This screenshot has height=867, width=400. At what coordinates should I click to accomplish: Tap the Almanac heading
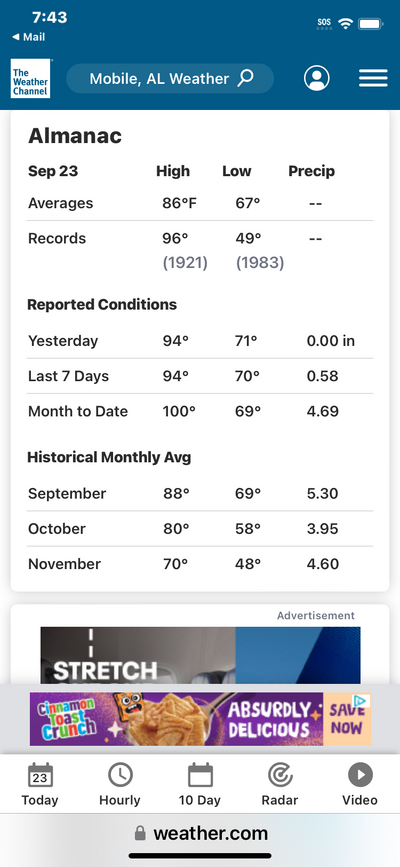tap(75, 135)
